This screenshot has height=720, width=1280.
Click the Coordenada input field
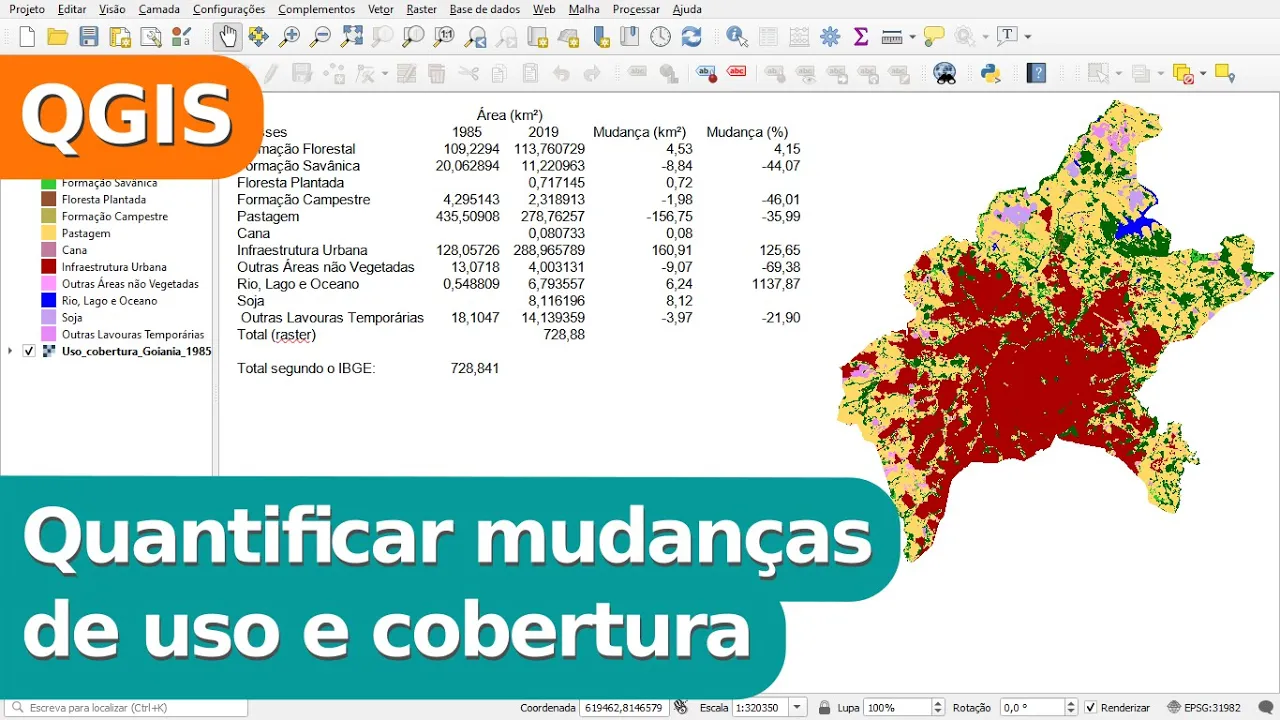tap(624, 708)
